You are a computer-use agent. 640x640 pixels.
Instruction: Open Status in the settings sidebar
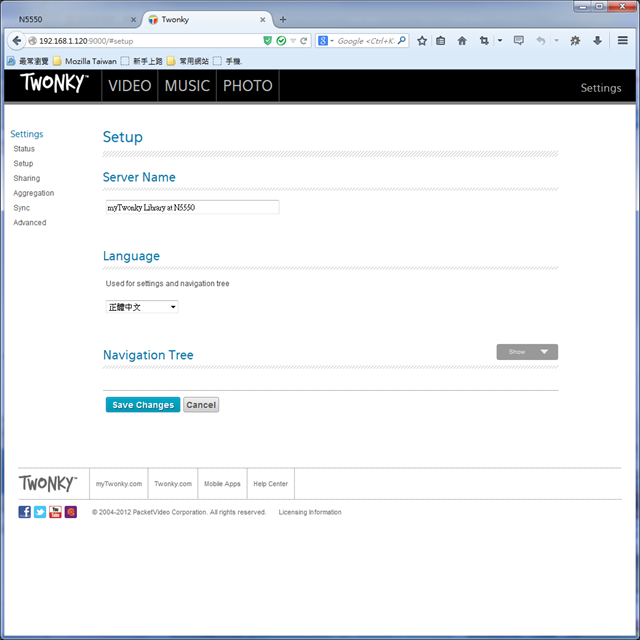click(x=24, y=149)
